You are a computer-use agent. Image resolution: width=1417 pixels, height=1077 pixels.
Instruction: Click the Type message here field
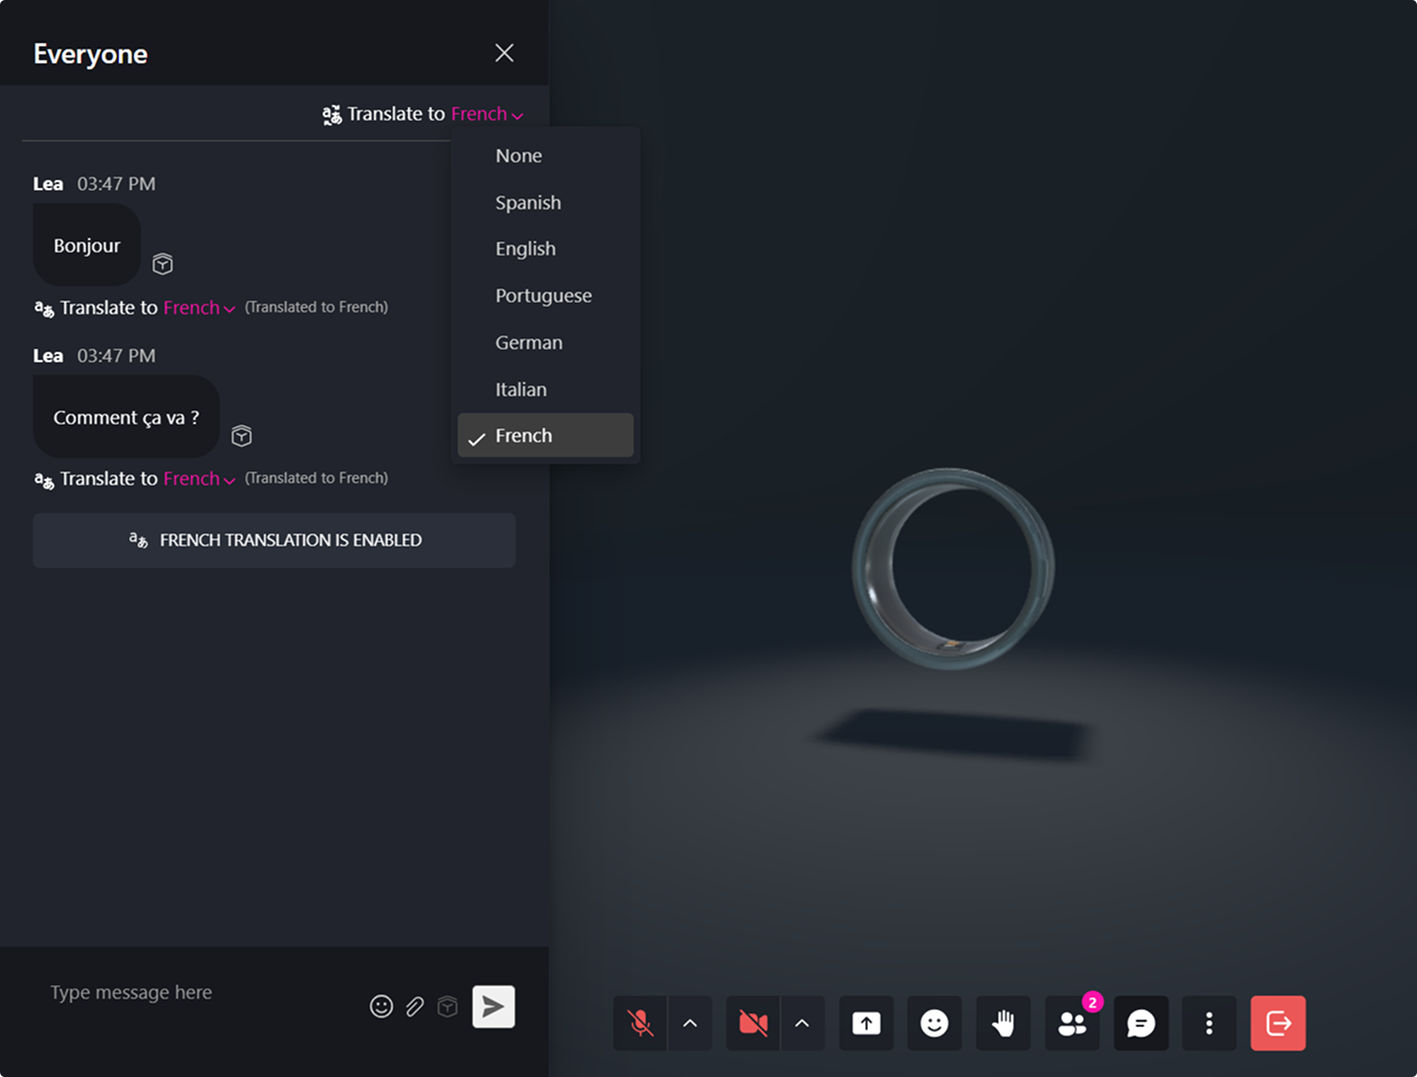pyautogui.click(x=200, y=992)
